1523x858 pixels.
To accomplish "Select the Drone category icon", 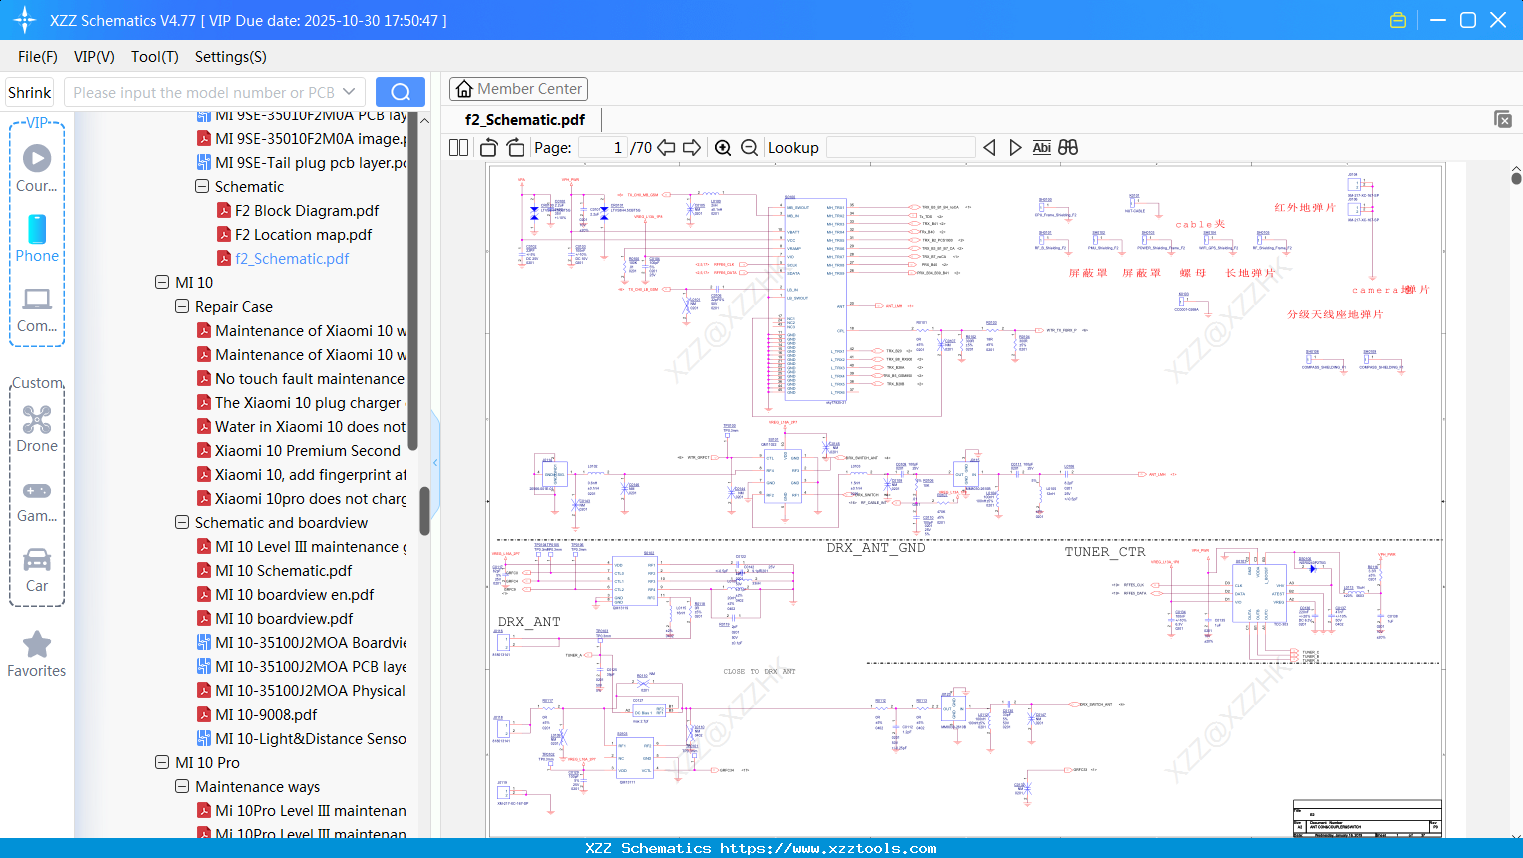I will pyautogui.click(x=37, y=420).
